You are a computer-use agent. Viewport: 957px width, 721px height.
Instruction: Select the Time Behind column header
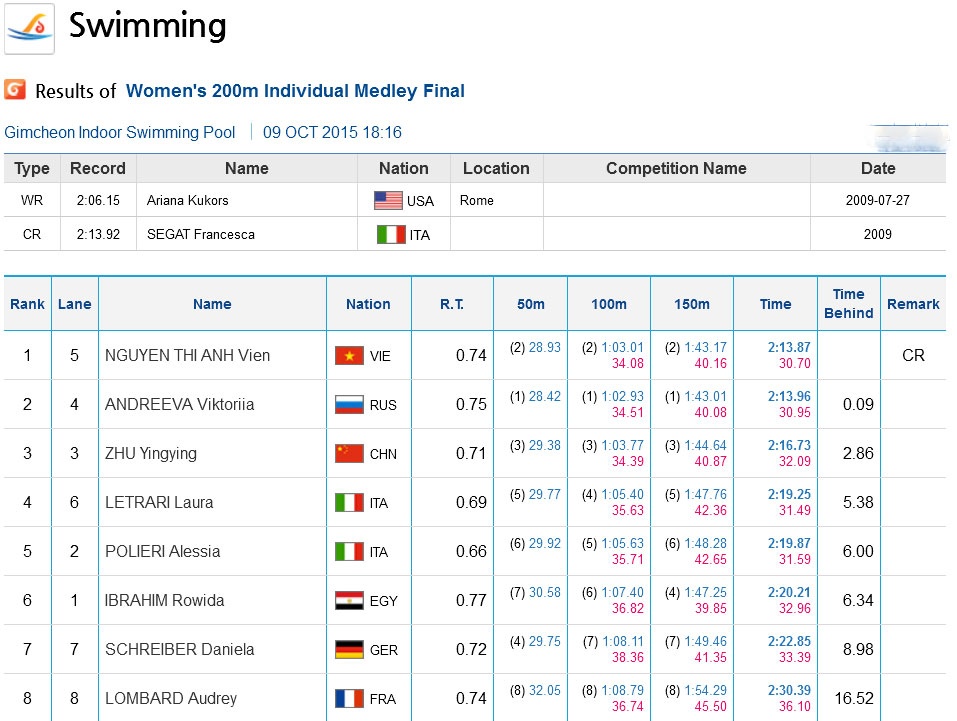pos(848,304)
